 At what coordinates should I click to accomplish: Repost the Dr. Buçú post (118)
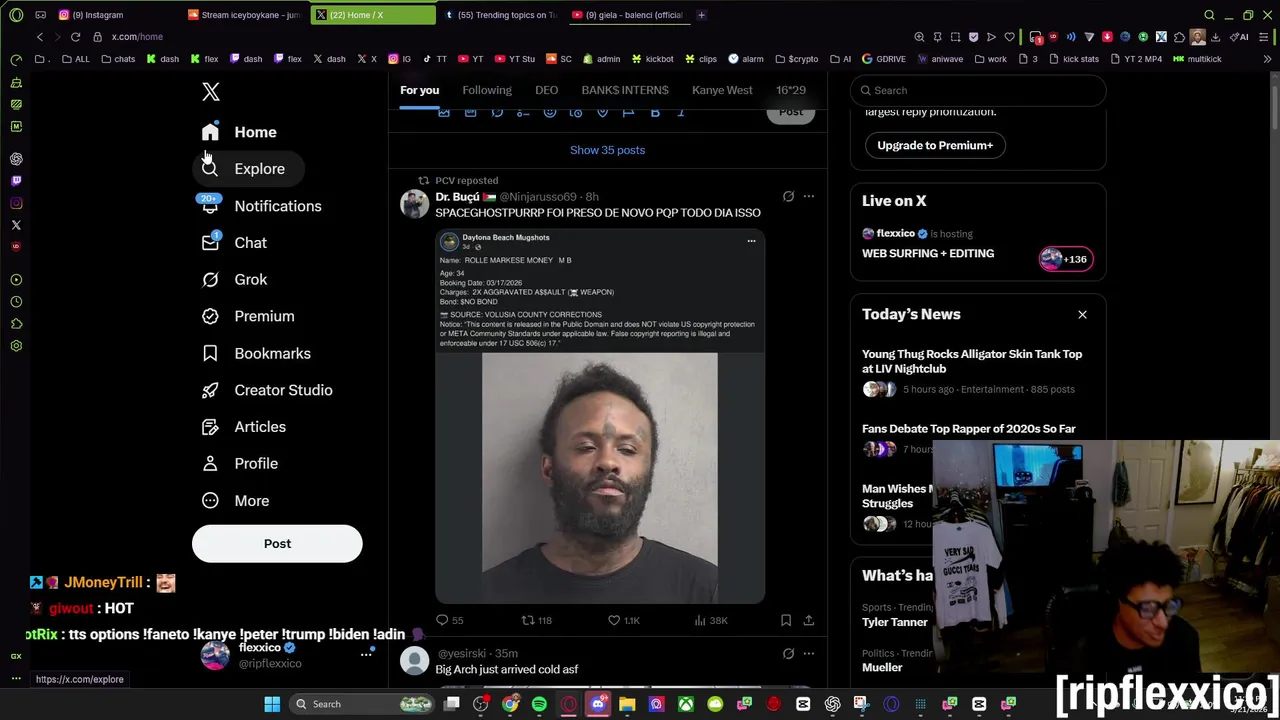537,621
